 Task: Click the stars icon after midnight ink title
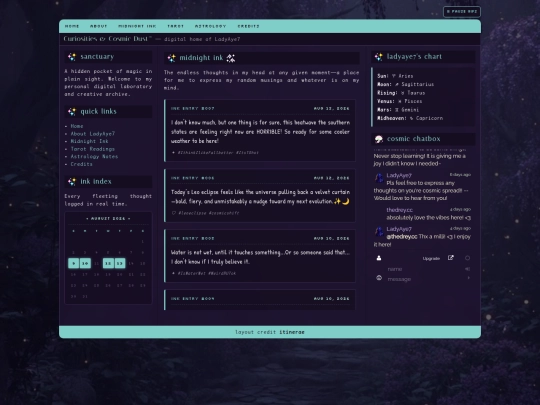pos(231,58)
